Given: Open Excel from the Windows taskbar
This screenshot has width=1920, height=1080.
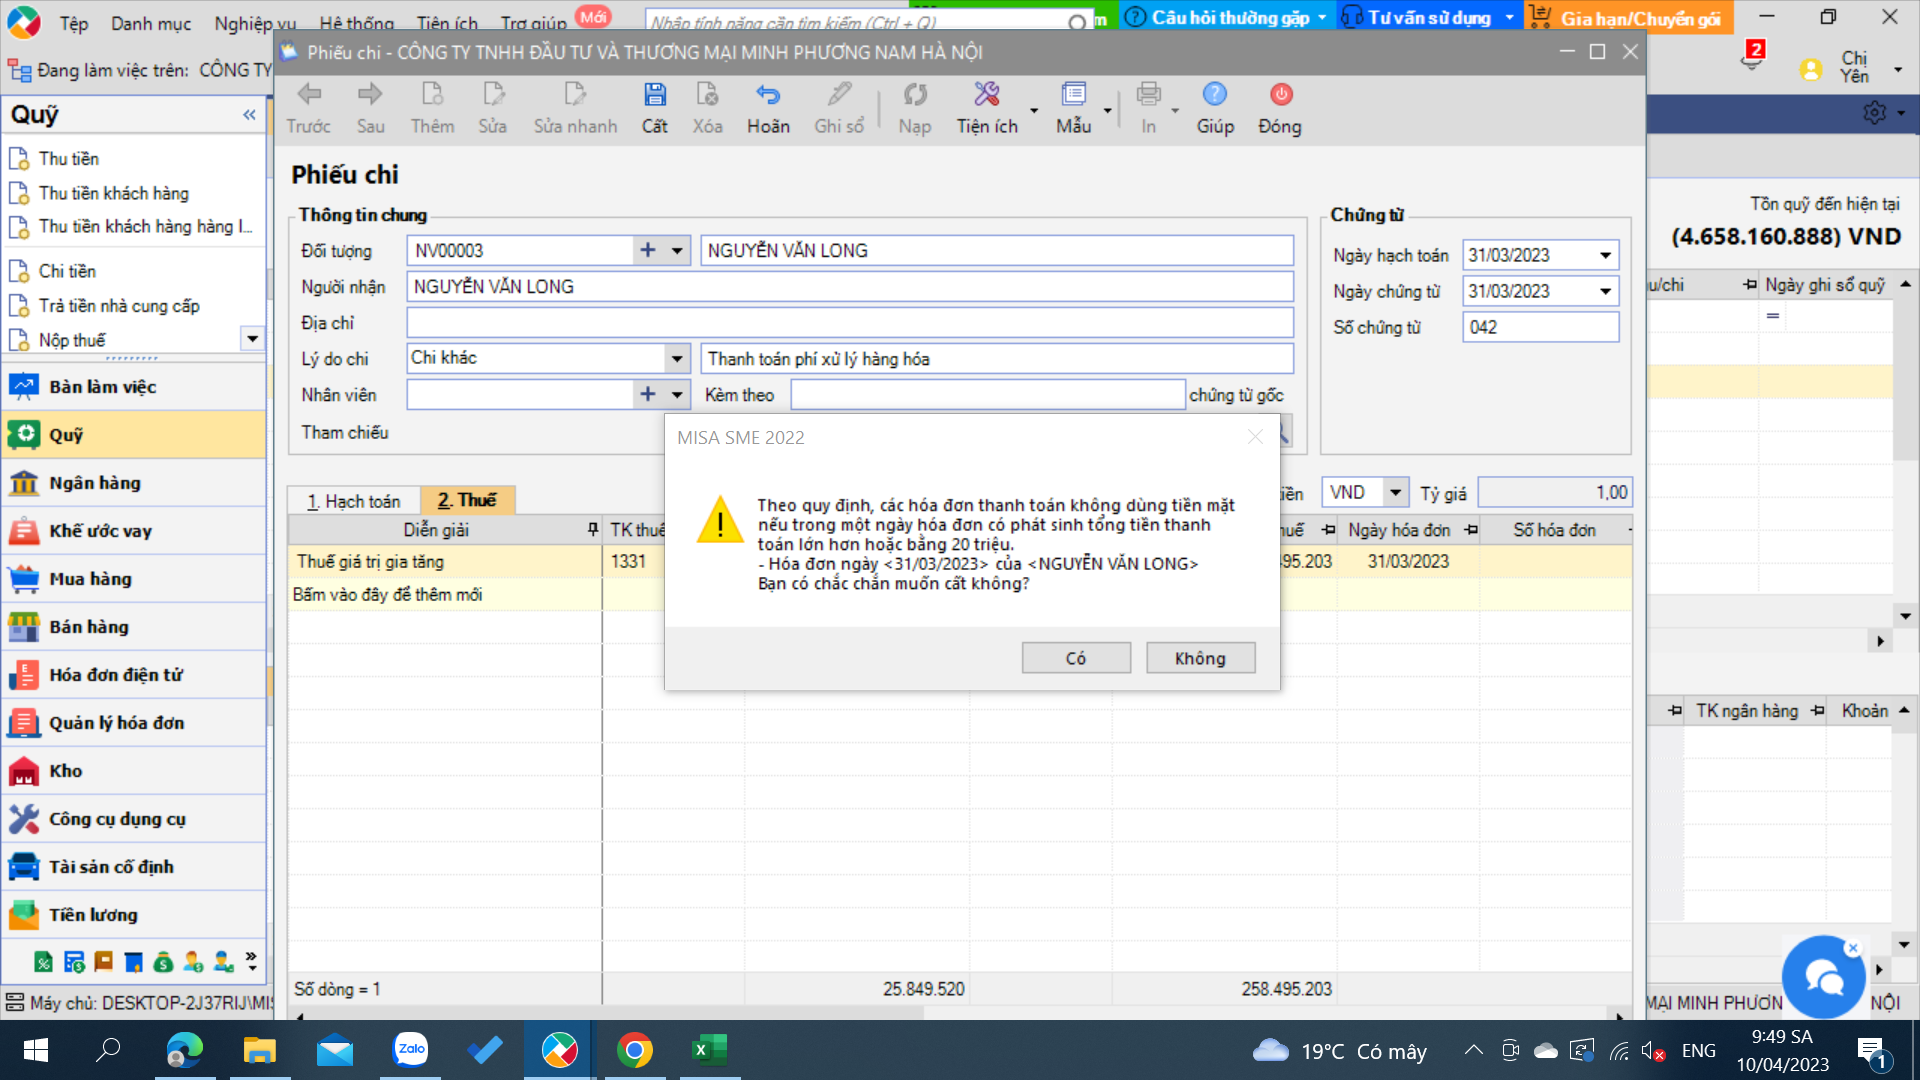Looking at the screenshot, I should [710, 1050].
